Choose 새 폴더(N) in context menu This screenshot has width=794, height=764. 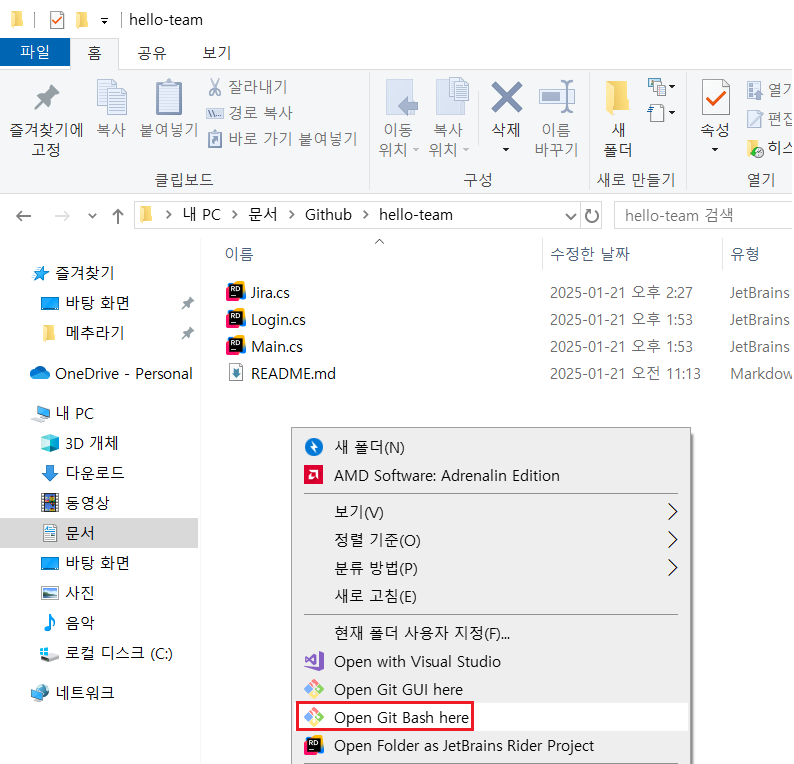[x=491, y=447]
